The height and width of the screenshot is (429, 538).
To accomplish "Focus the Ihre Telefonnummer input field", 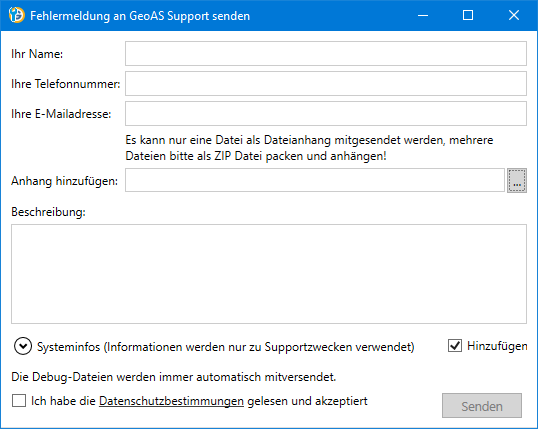I will (x=326, y=83).
